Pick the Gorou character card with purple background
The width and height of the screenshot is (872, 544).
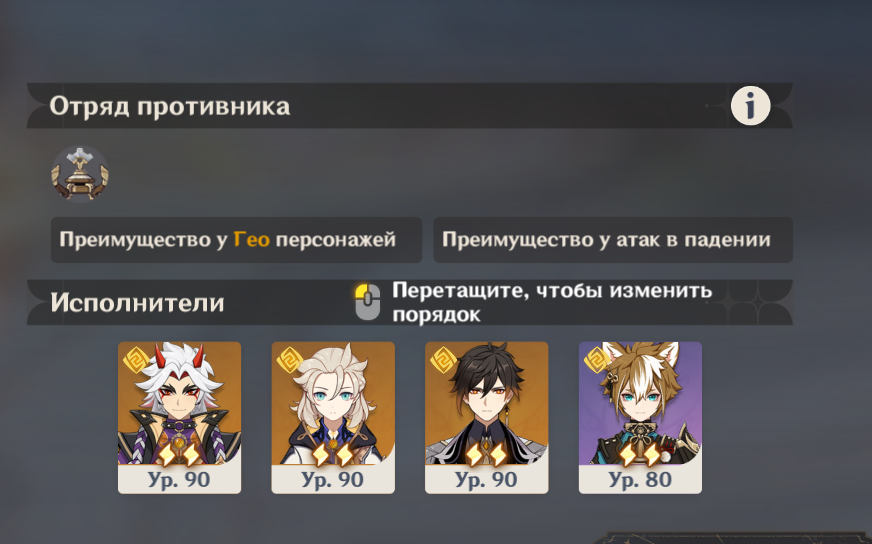click(x=640, y=418)
